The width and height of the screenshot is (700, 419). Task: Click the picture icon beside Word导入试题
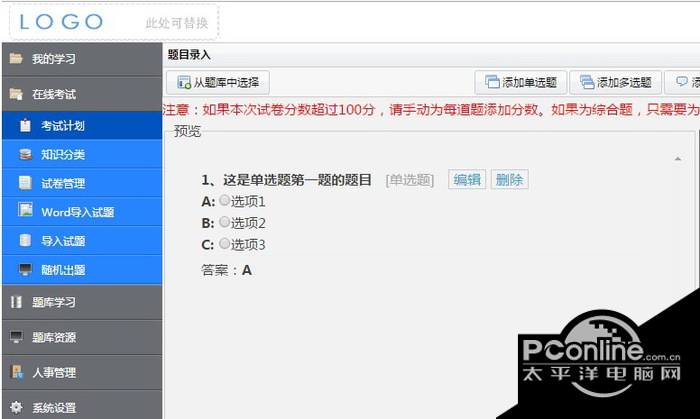point(25,210)
